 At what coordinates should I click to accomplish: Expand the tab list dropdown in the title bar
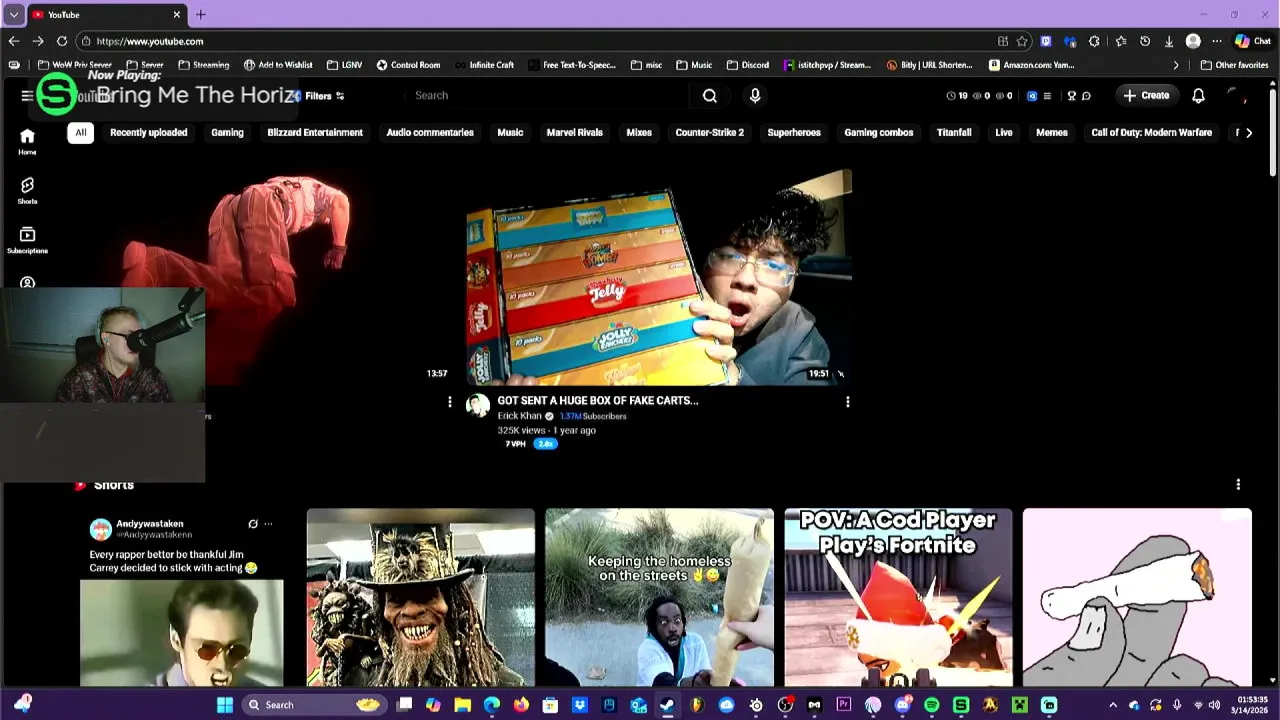pos(13,14)
